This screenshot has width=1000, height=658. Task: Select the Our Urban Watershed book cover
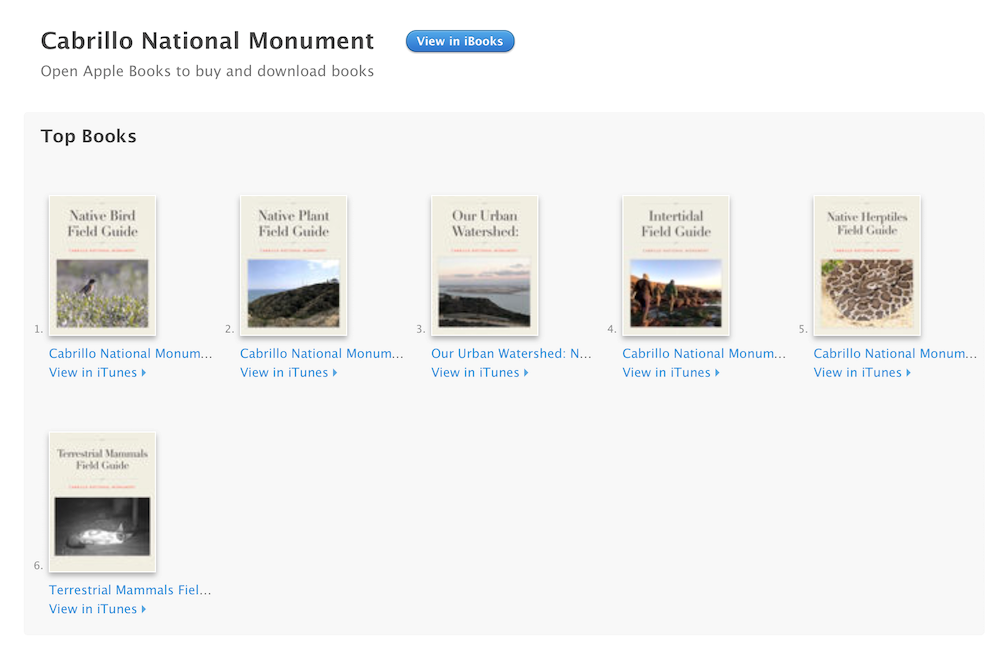click(484, 265)
